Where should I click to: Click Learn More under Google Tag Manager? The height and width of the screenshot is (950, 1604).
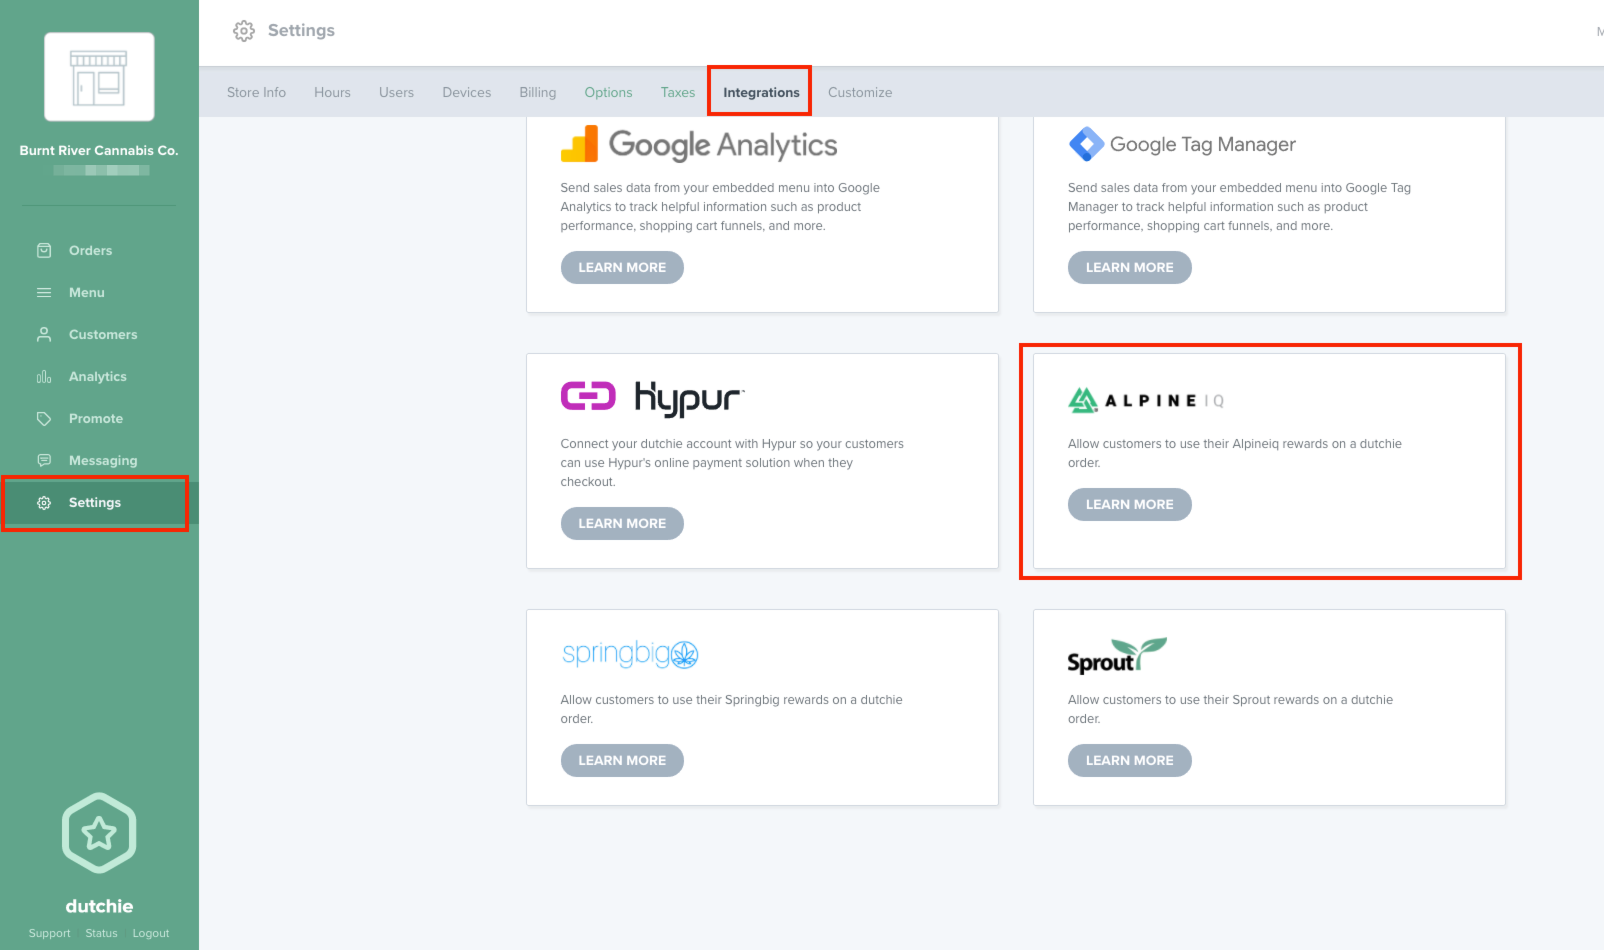click(x=1130, y=268)
